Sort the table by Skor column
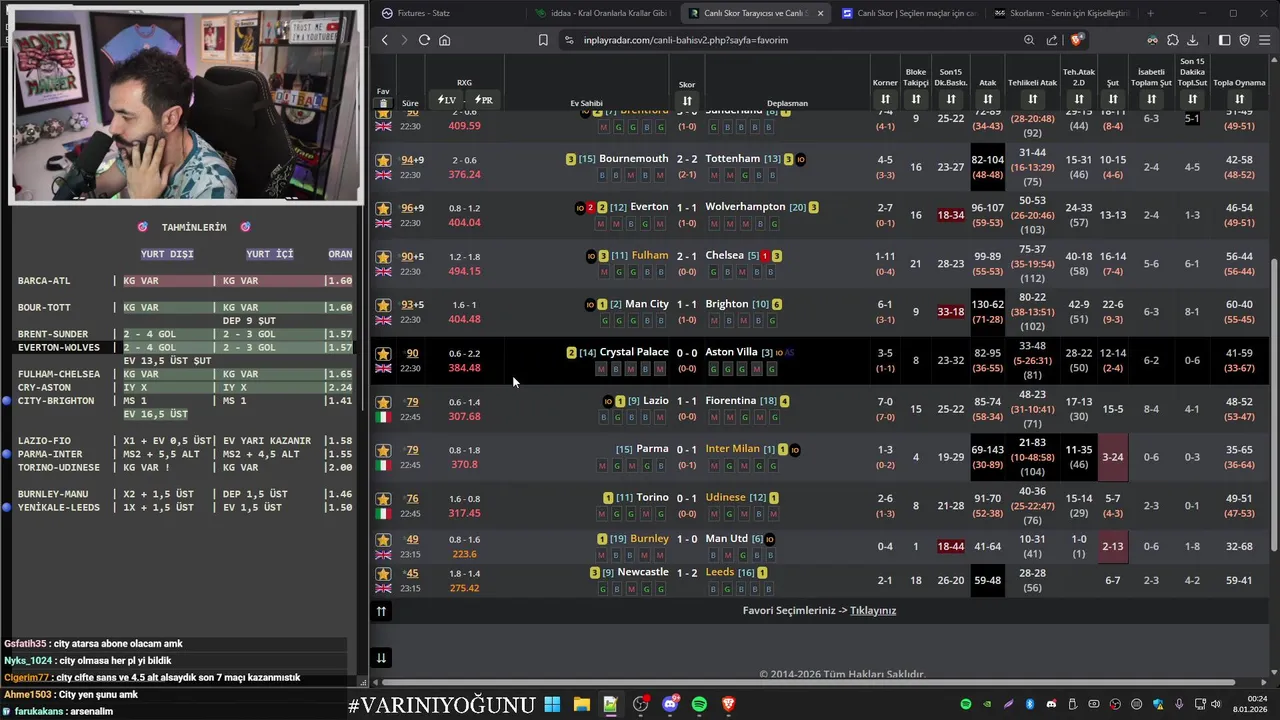Image resolution: width=1280 pixels, height=720 pixels. coord(687,101)
